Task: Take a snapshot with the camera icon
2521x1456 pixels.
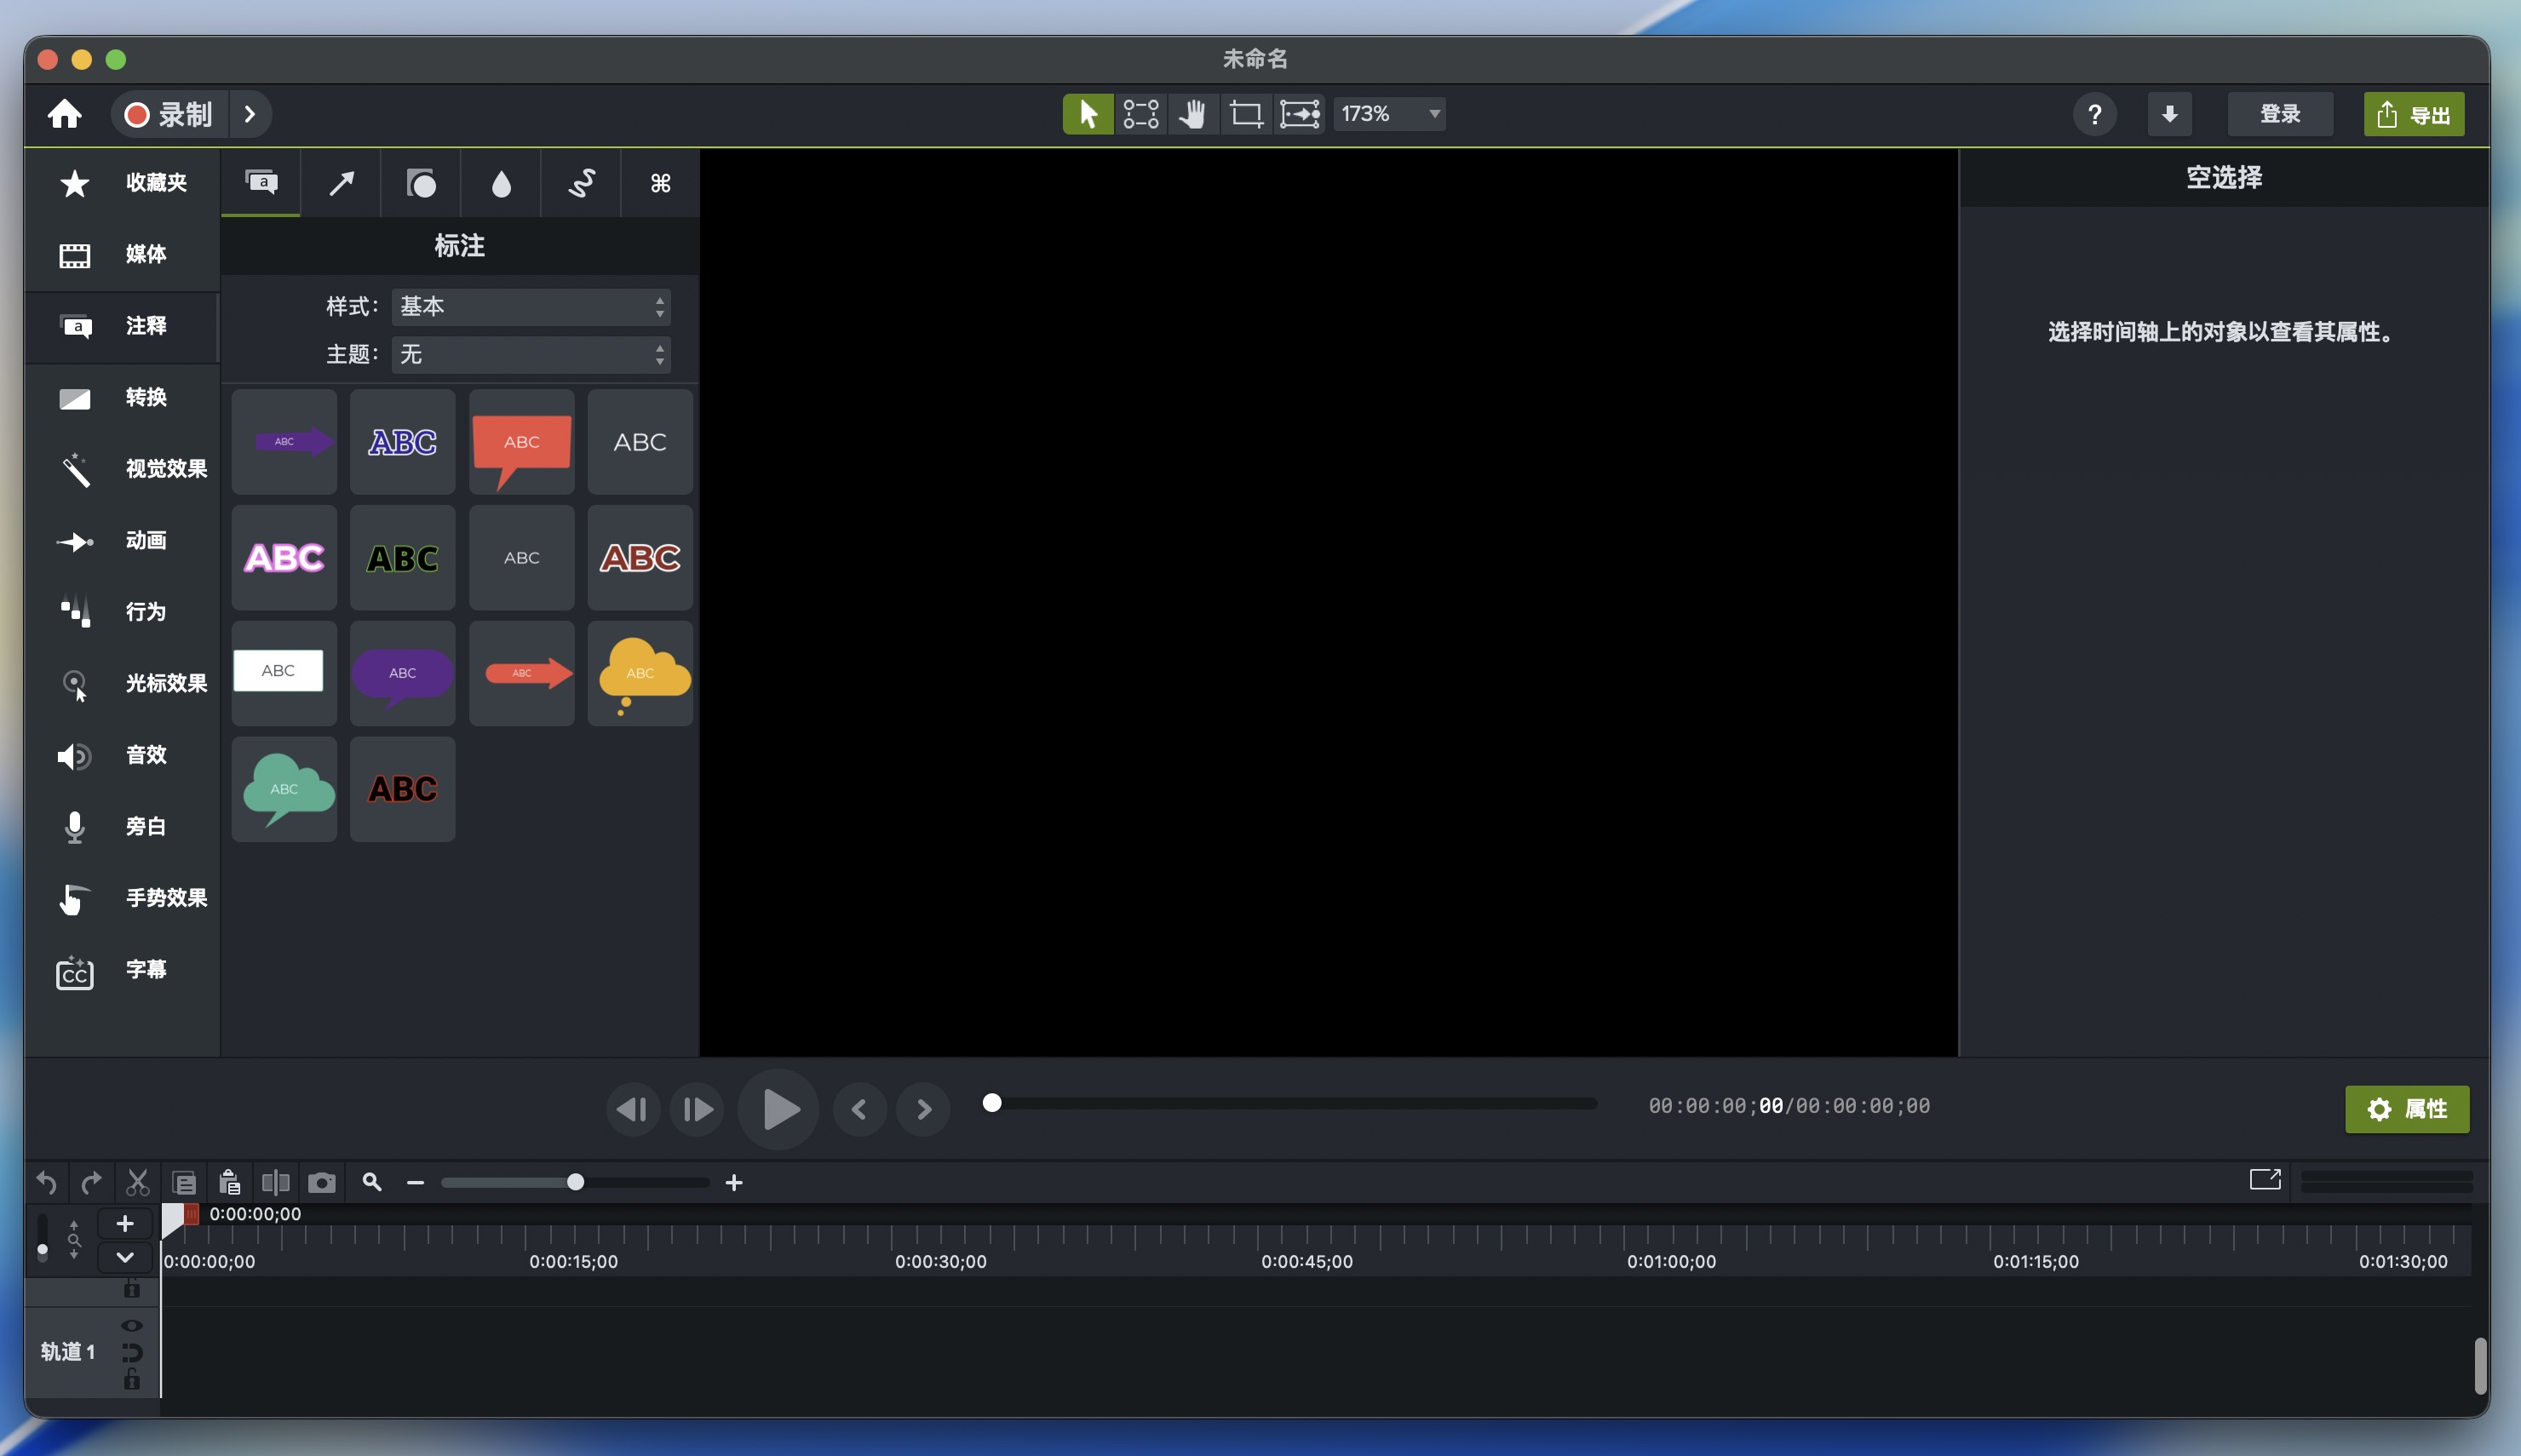Action: pos(321,1183)
